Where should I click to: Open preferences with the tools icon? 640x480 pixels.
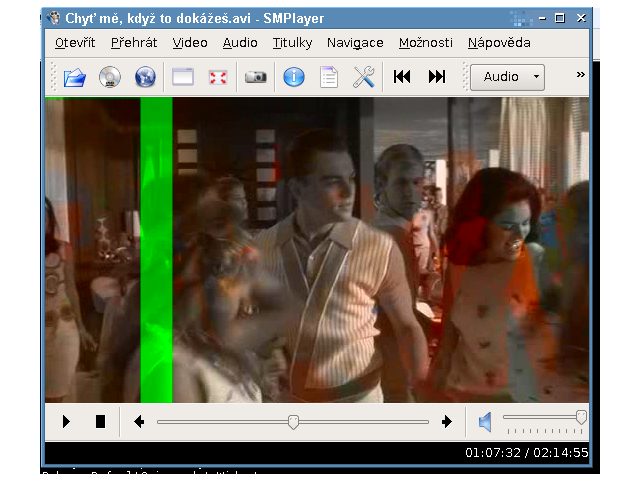(364, 77)
